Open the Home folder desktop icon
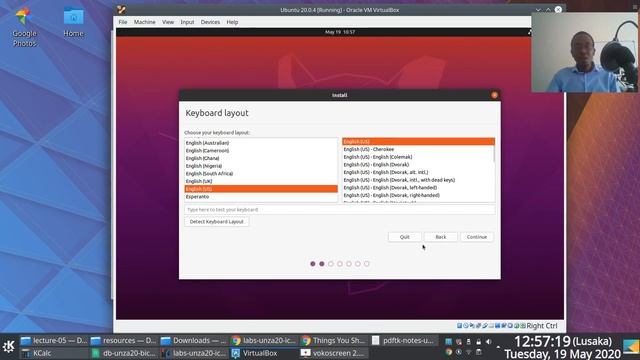 pyautogui.click(x=73, y=23)
